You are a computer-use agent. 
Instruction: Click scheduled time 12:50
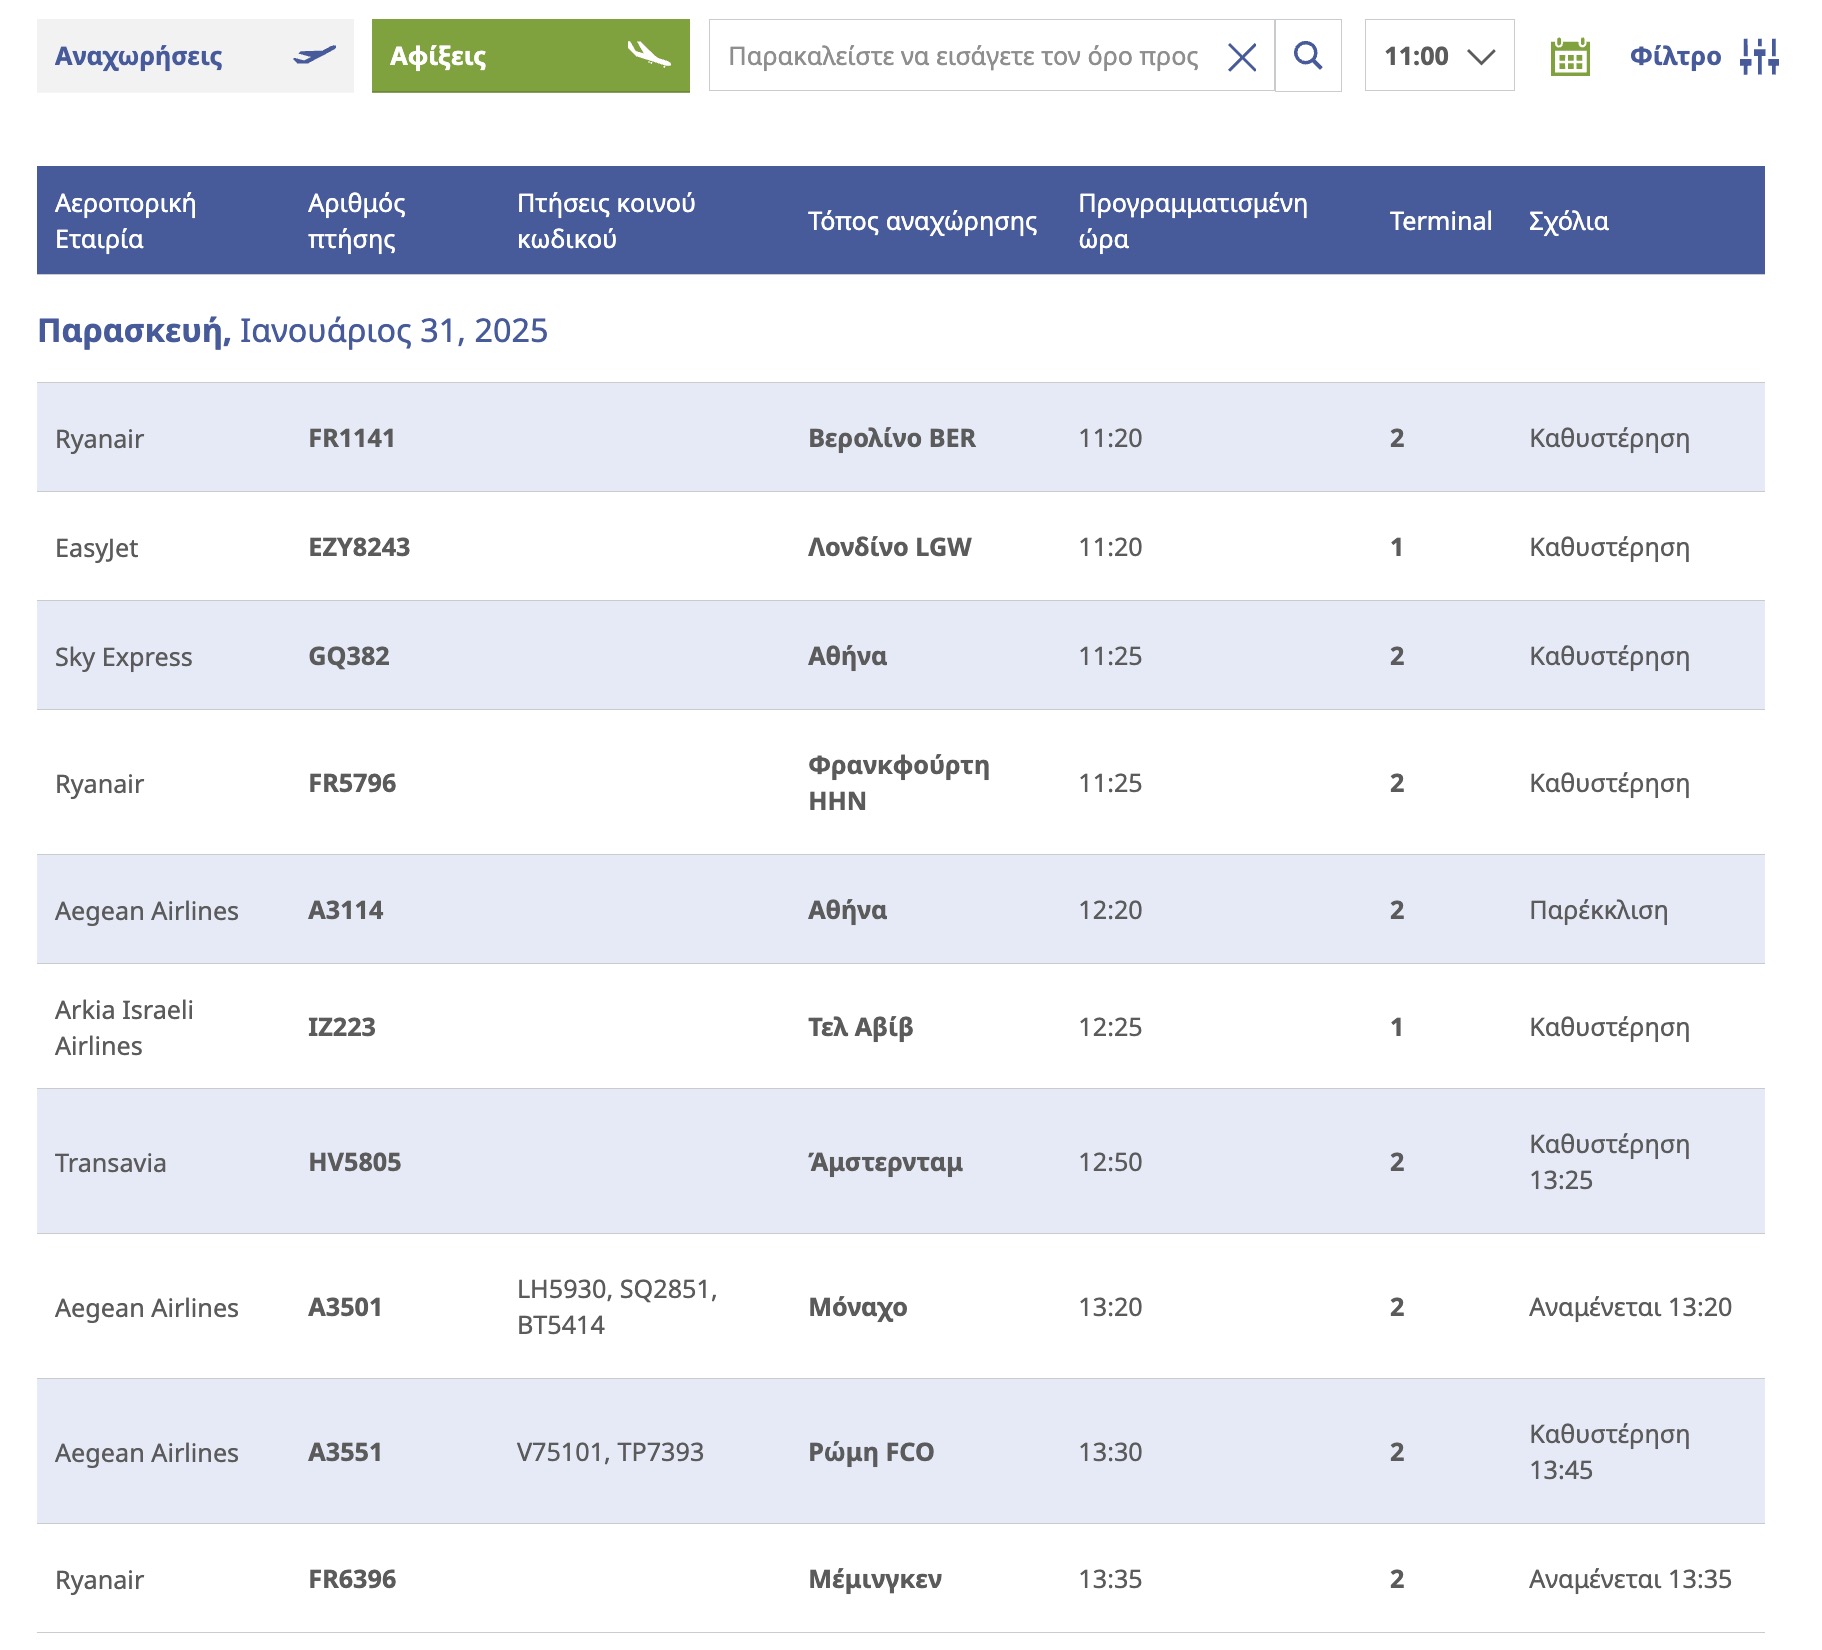tap(1110, 1162)
